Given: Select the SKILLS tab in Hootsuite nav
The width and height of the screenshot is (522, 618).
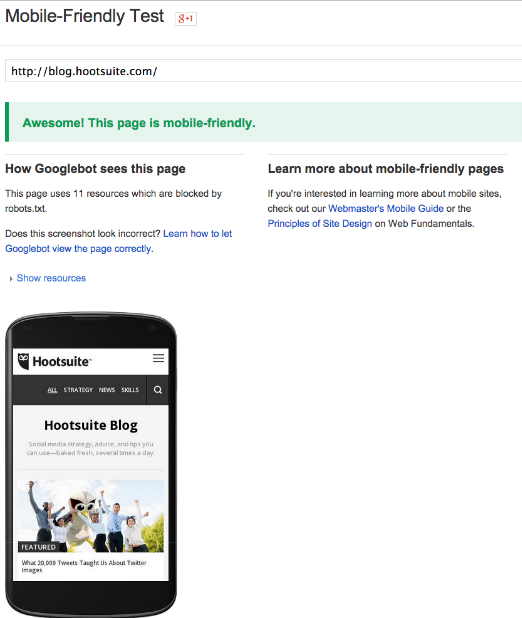Looking at the screenshot, I should [x=130, y=390].
